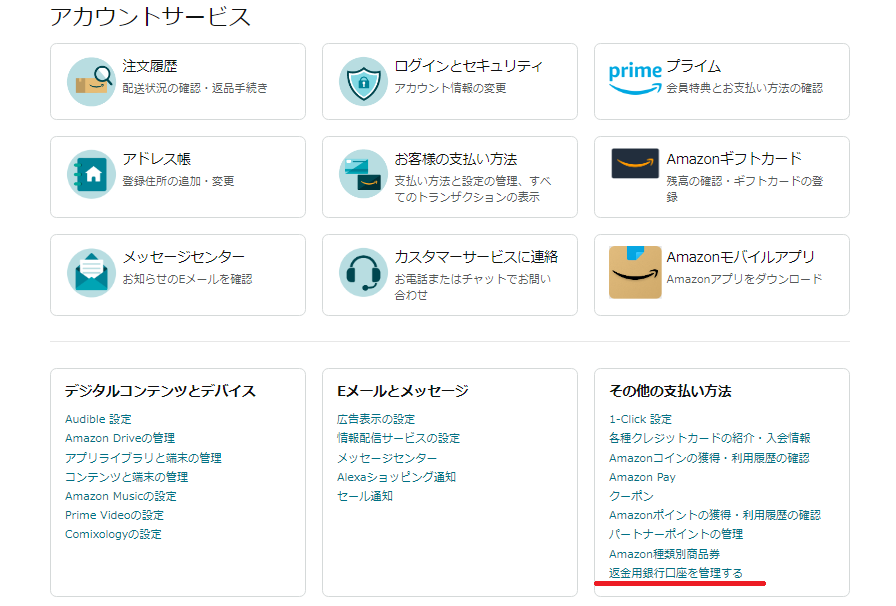The width and height of the screenshot is (896, 606).
Task: Open Amazonポイントの獲得・利用履歴の確認 link
Action: click(x=715, y=515)
